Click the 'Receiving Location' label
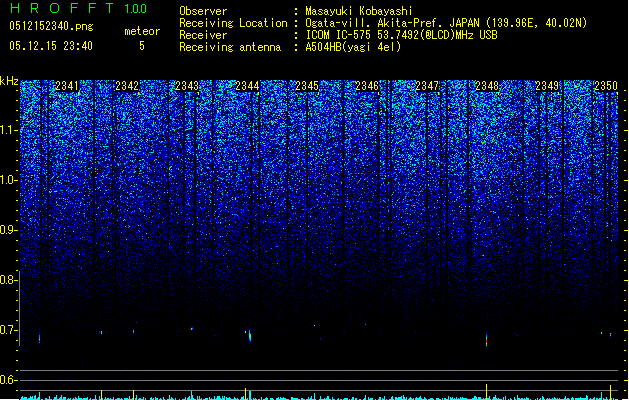 [x=233, y=23]
